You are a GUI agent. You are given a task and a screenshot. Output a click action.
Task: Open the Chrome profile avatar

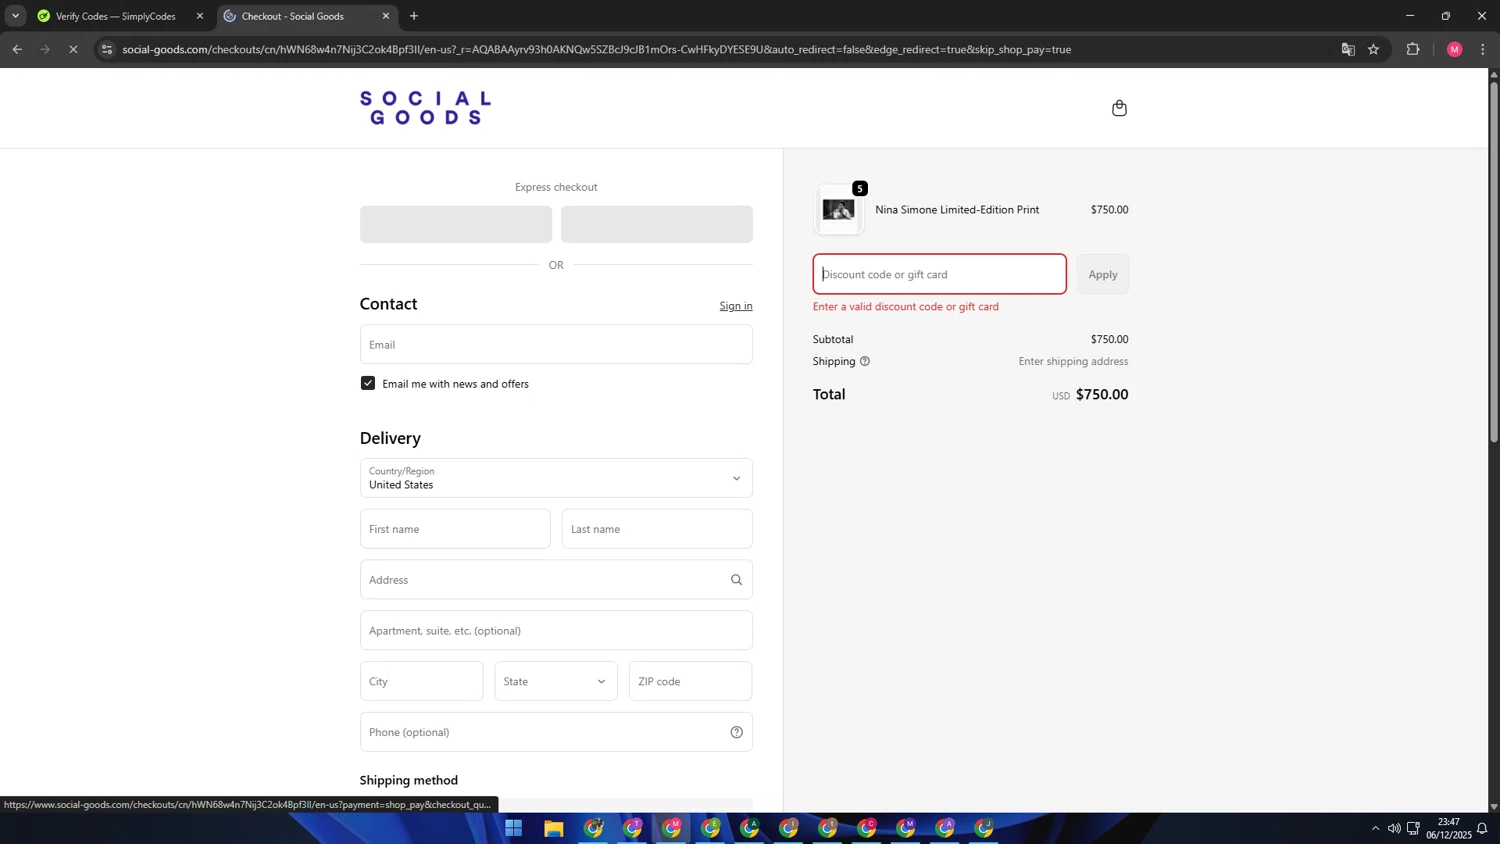pyautogui.click(x=1454, y=49)
